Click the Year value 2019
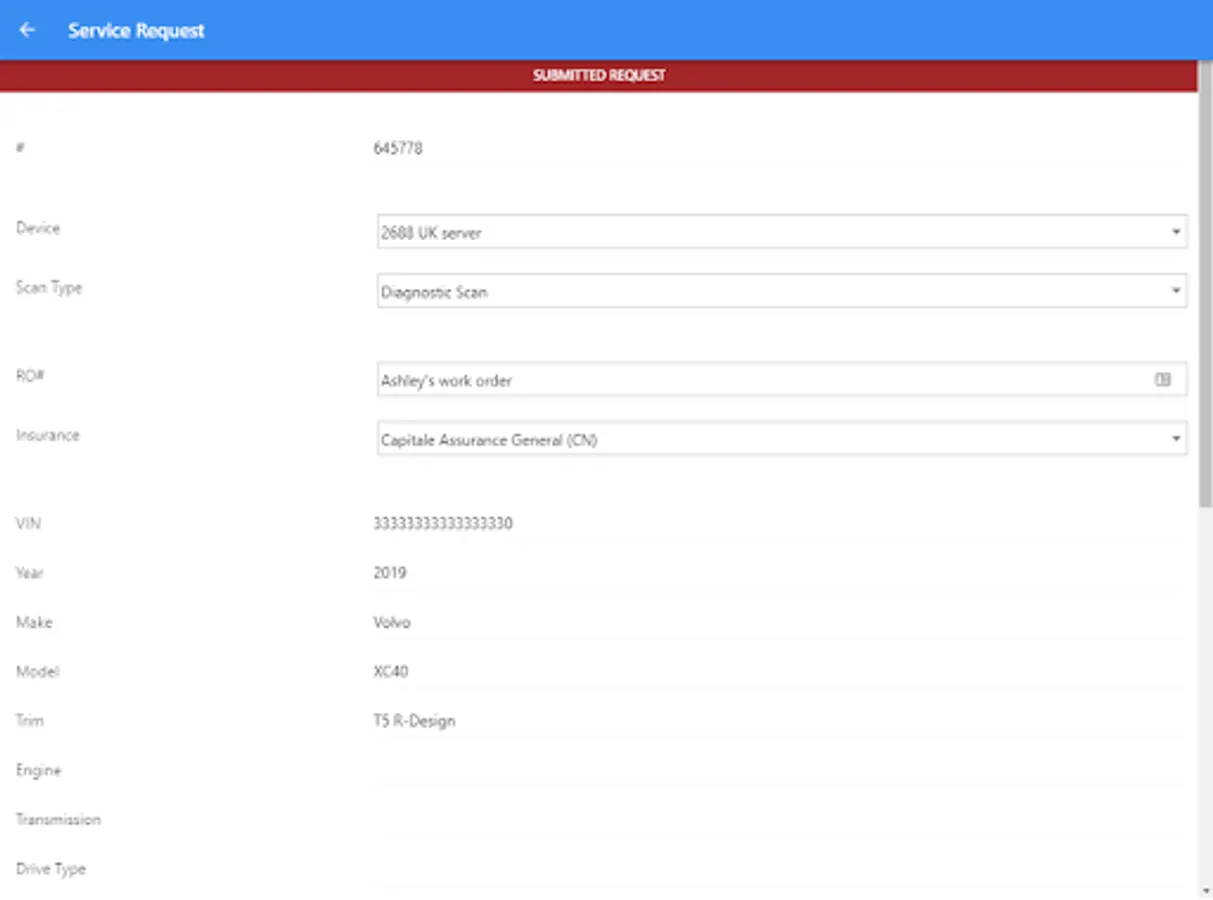Image resolution: width=1213 pixels, height=900 pixels. tap(390, 573)
